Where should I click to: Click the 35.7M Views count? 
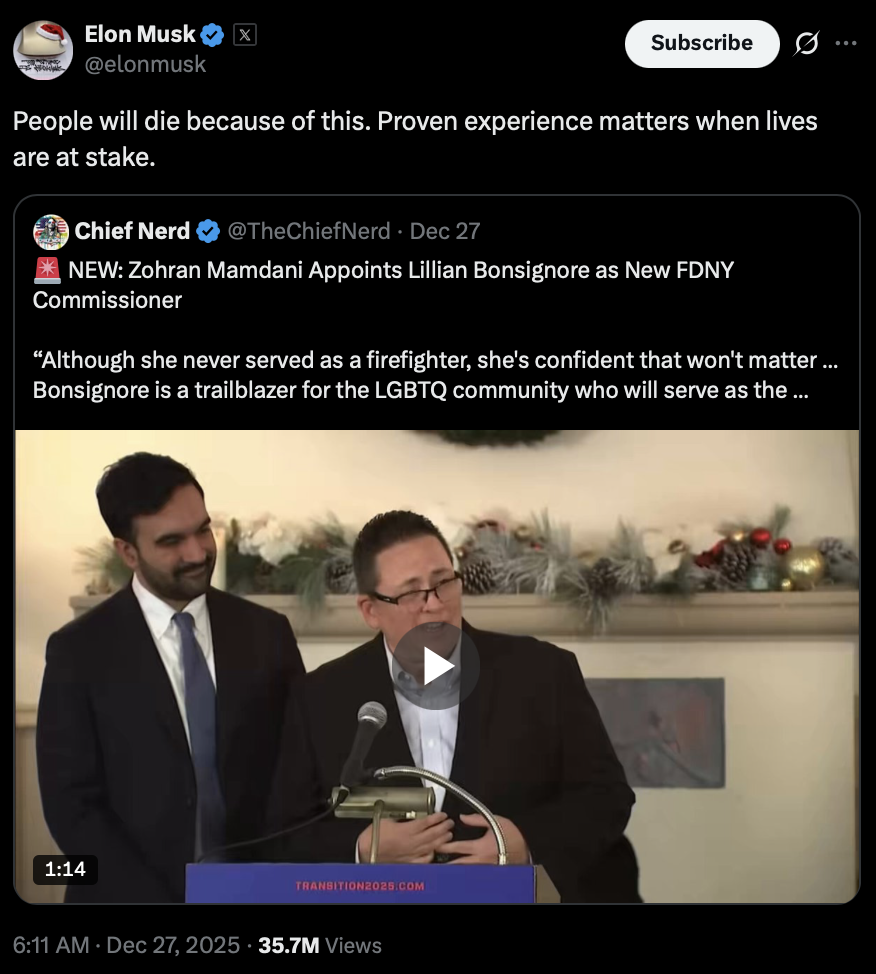pyautogui.click(x=320, y=945)
